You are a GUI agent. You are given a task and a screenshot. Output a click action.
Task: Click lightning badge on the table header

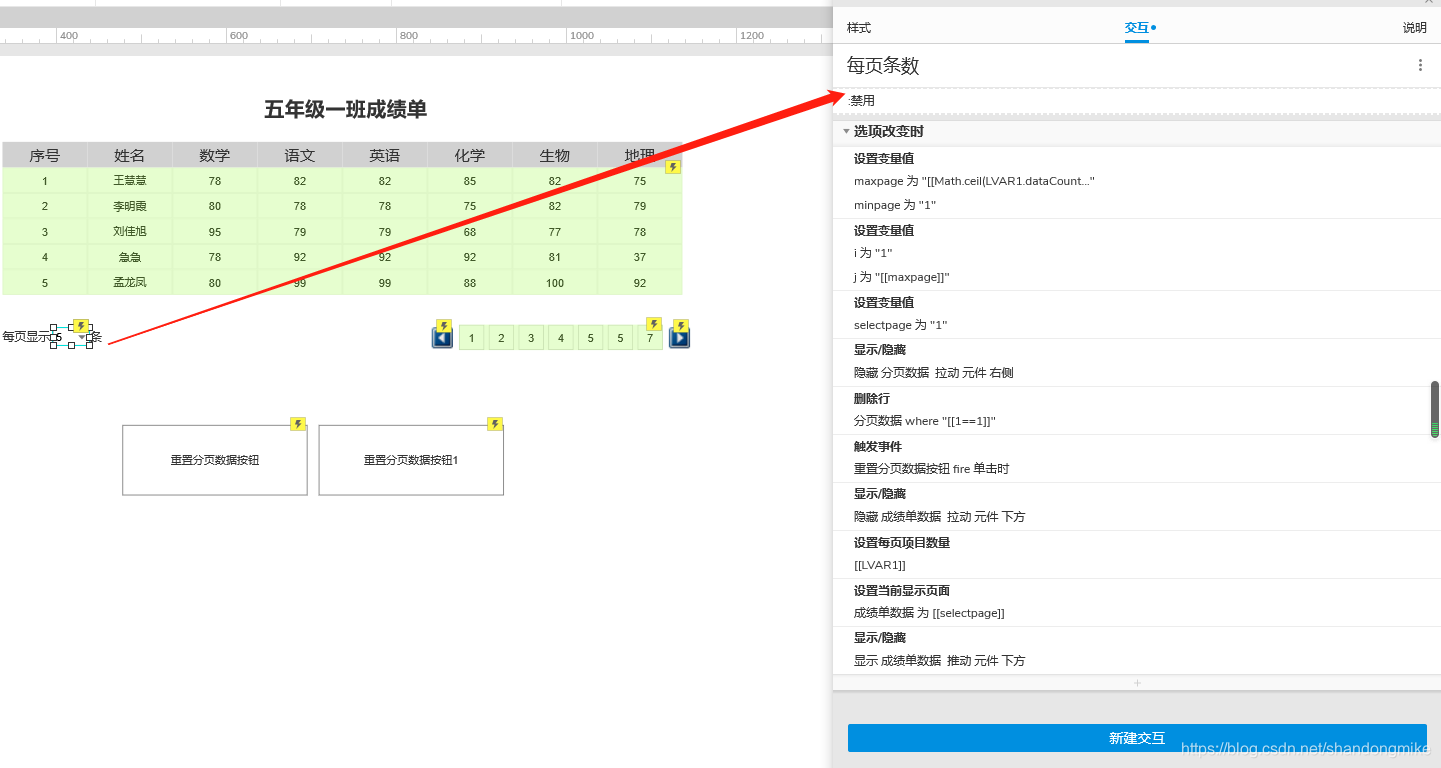pos(673,167)
